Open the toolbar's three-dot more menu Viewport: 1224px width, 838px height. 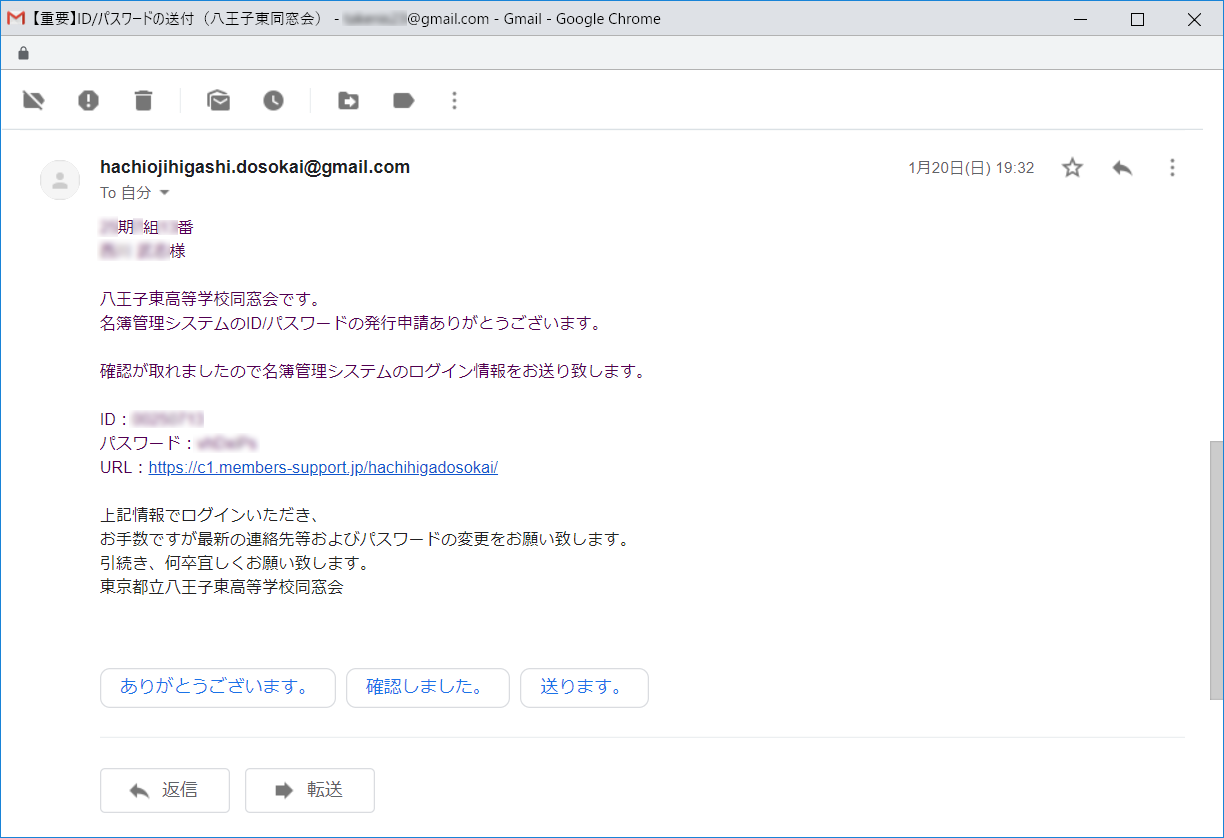(455, 100)
